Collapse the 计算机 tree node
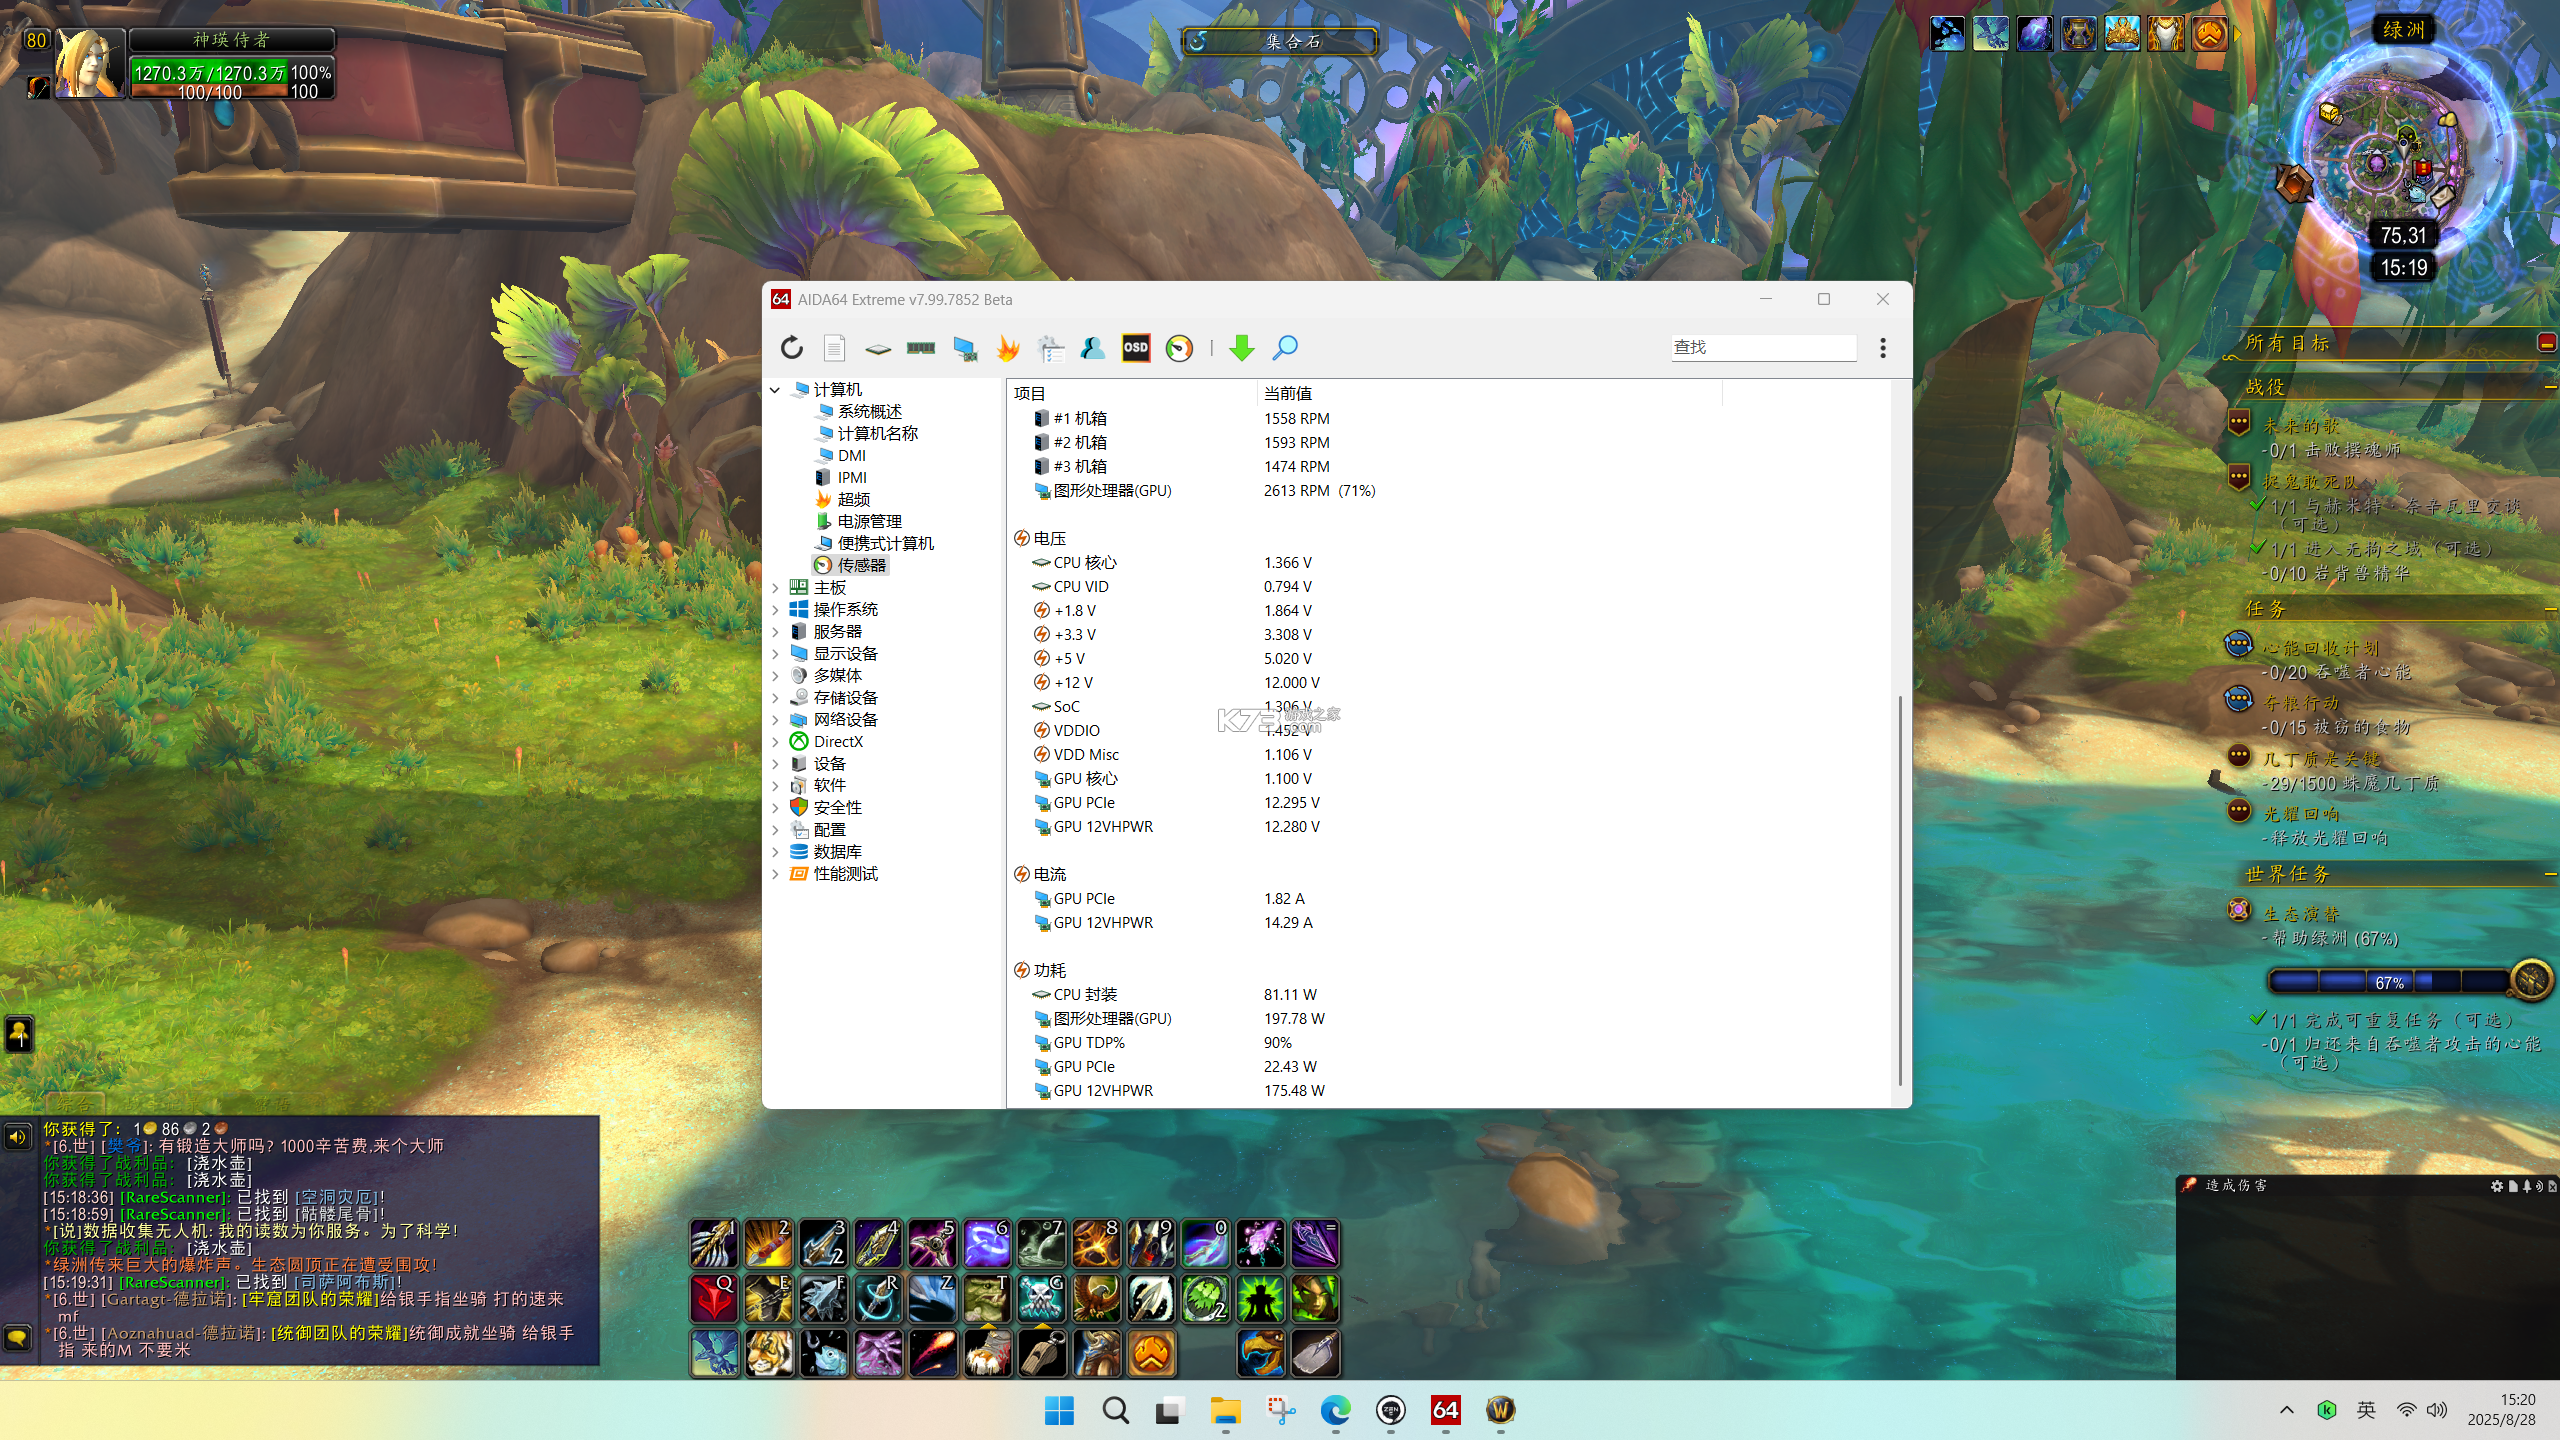The height and width of the screenshot is (1440, 2560). click(x=775, y=390)
